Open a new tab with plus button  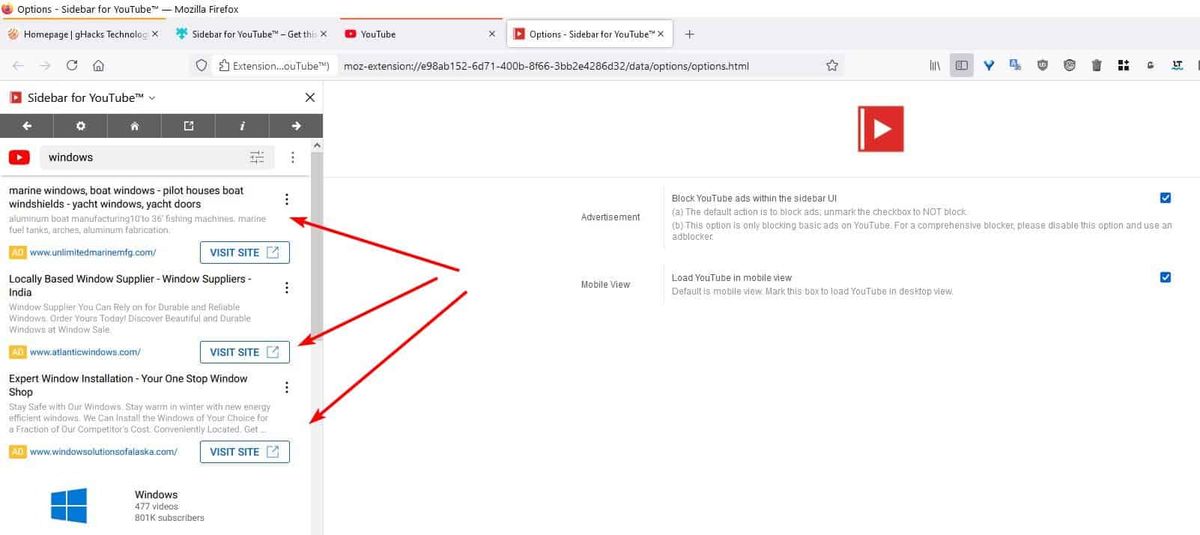pyautogui.click(x=689, y=34)
